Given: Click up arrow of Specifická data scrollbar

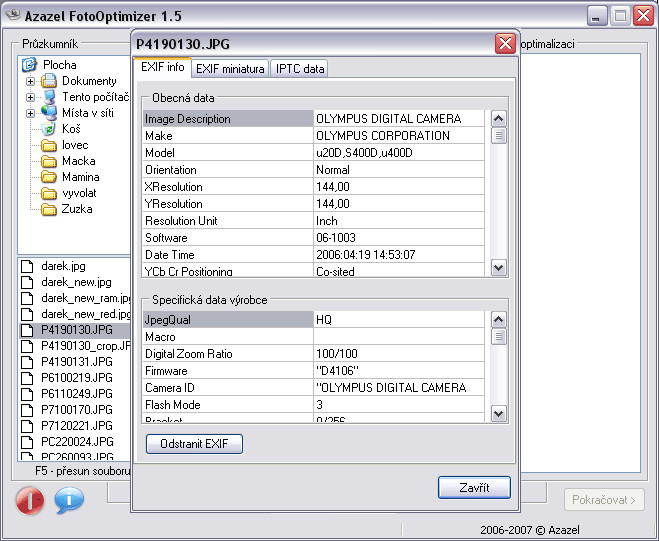Looking at the screenshot, I should tap(498, 319).
